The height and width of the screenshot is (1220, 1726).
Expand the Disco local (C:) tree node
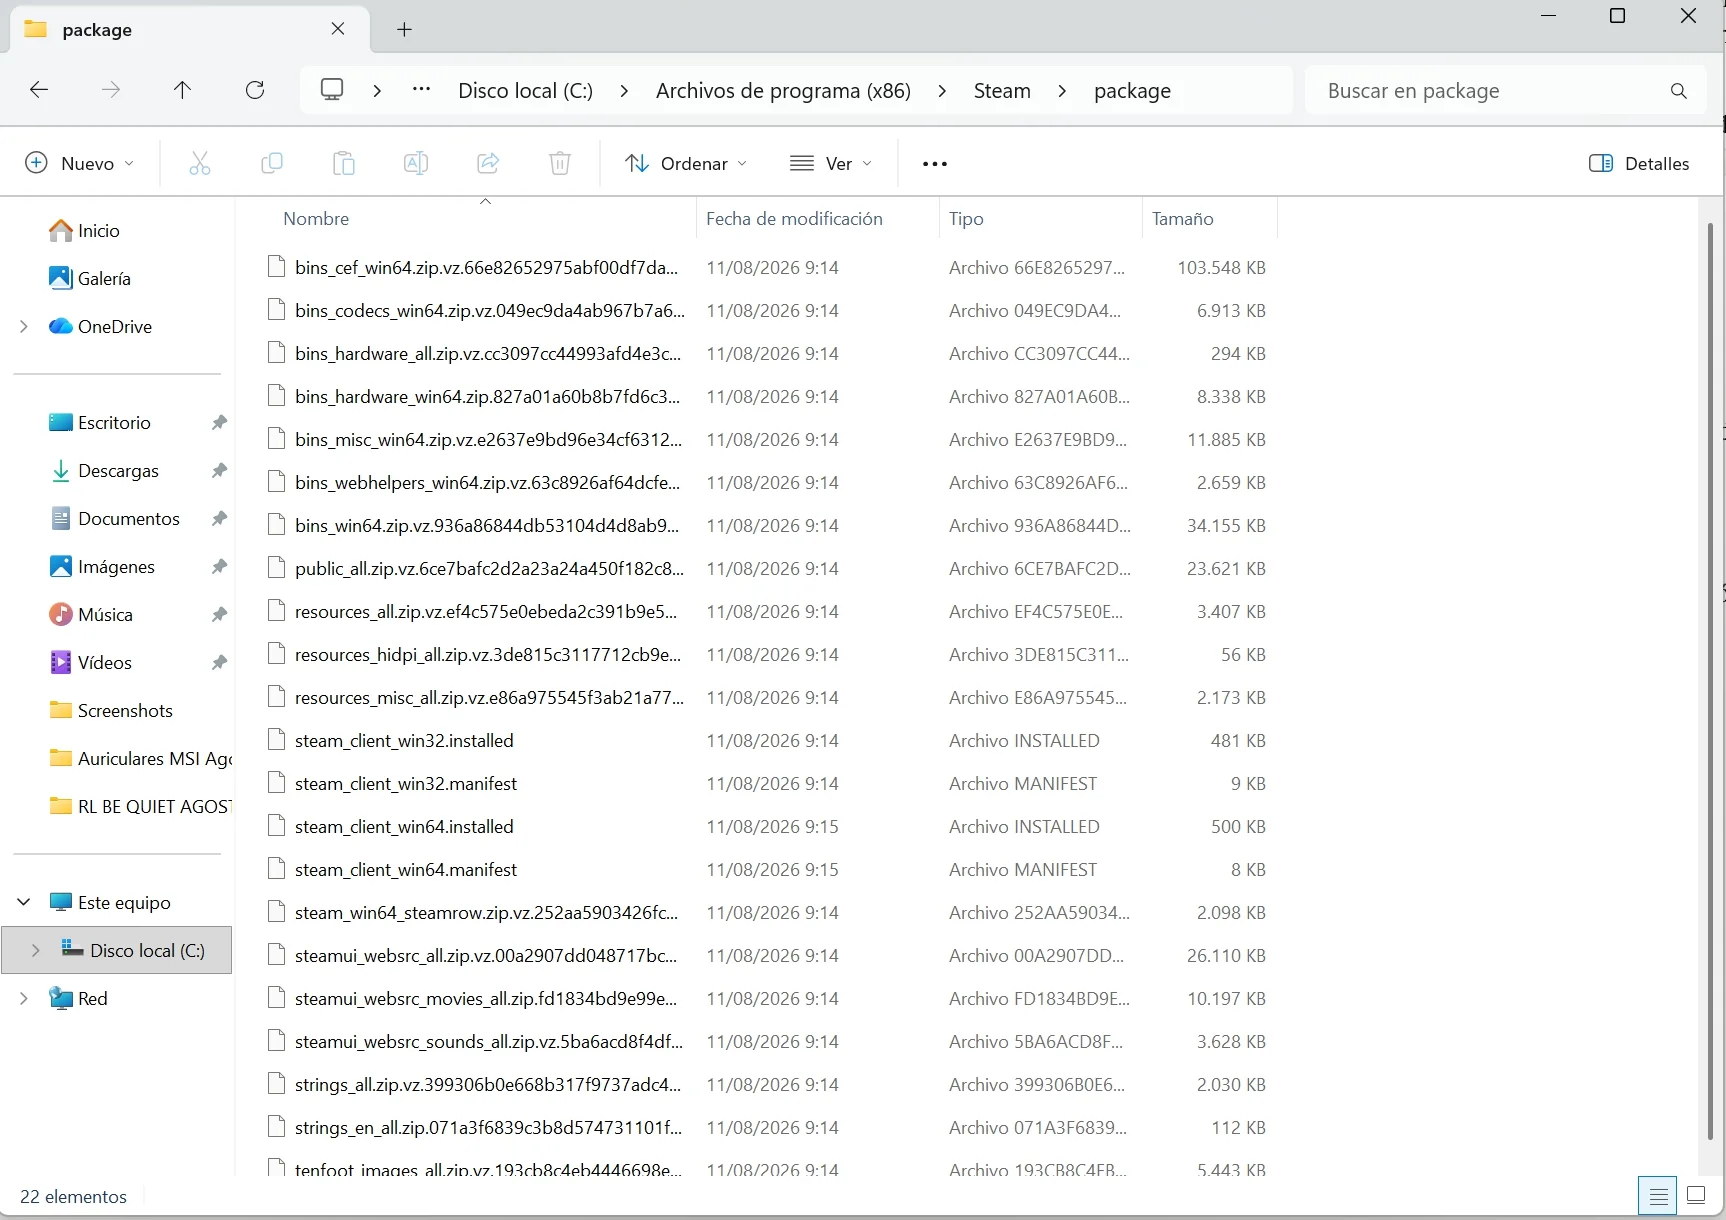[36, 950]
